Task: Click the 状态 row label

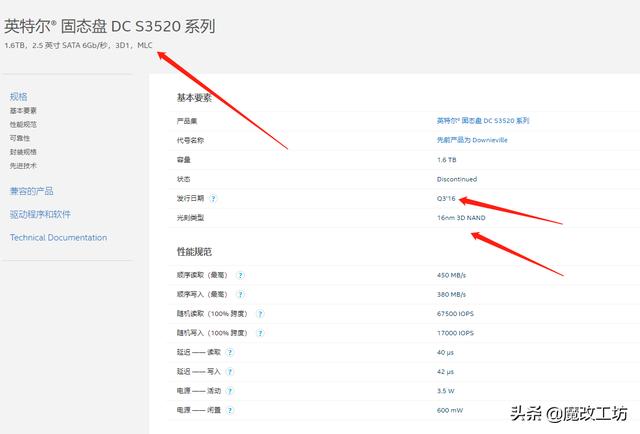Action: click(183, 179)
